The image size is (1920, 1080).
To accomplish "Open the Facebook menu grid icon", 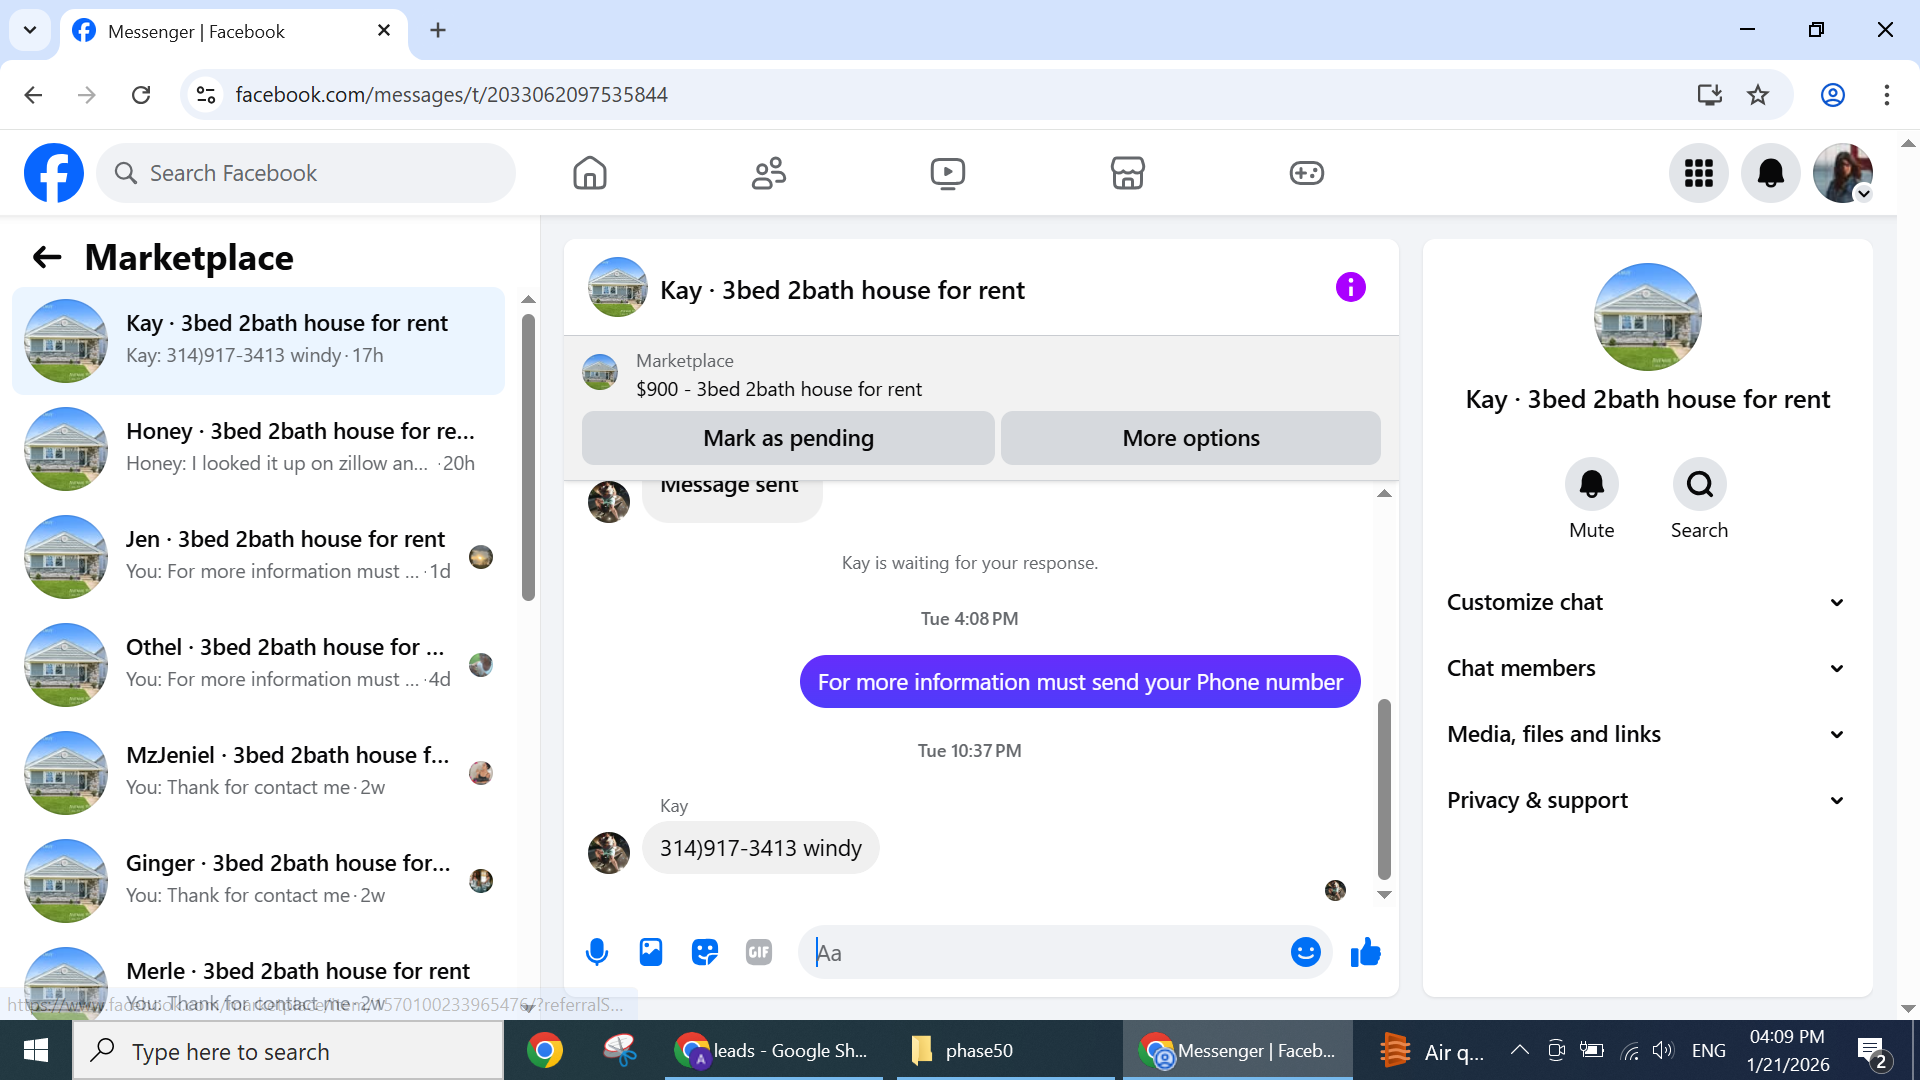I will click(1698, 173).
